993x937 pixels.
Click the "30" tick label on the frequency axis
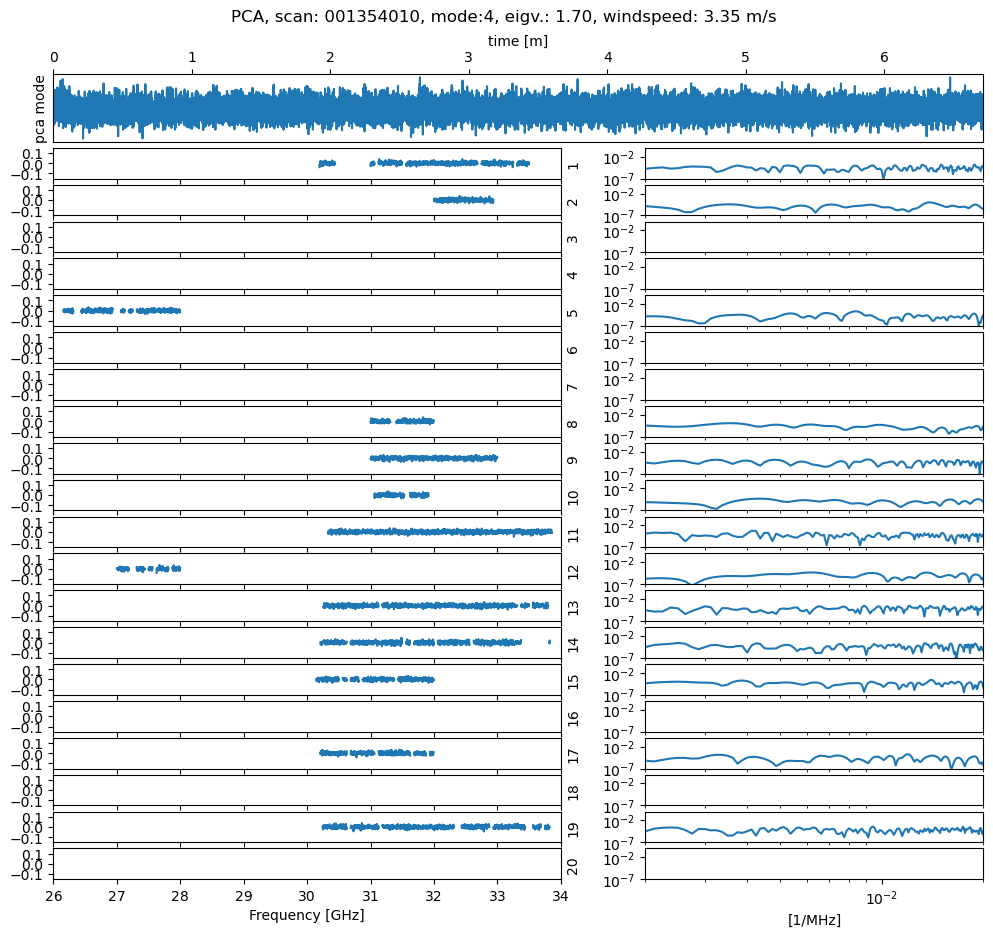(x=307, y=896)
